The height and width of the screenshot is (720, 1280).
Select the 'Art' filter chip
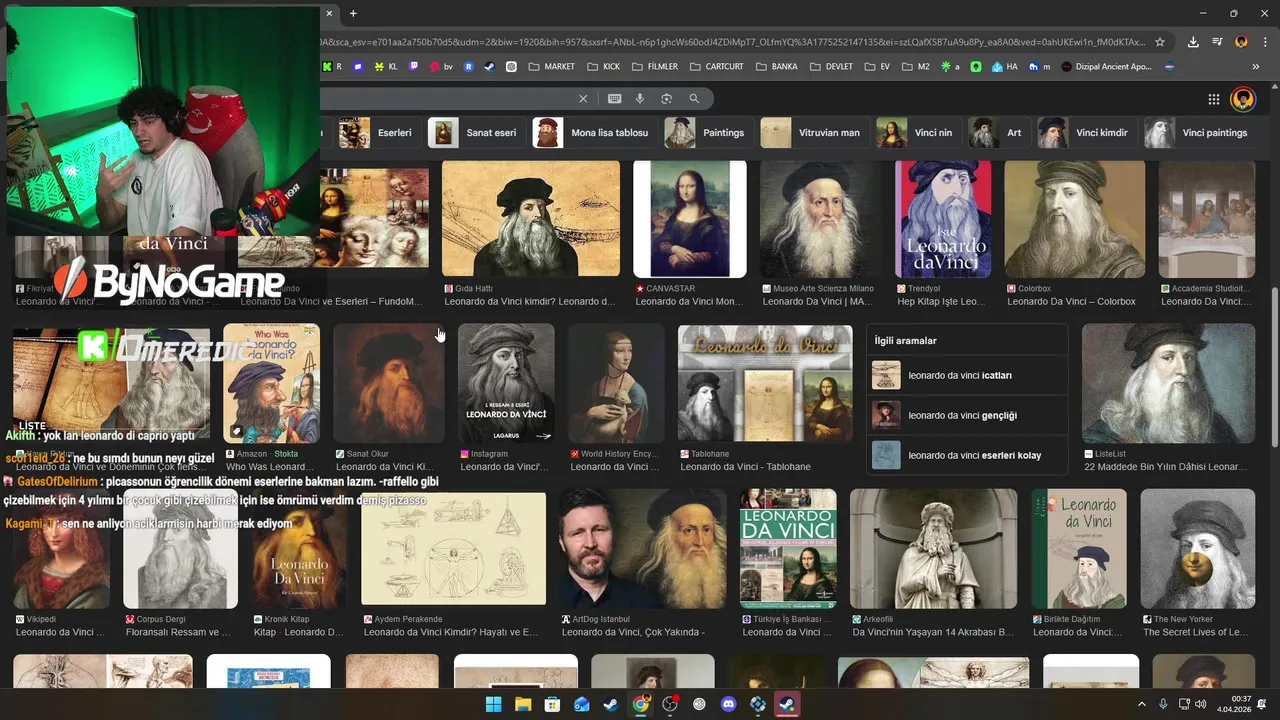click(x=999, y=132)
